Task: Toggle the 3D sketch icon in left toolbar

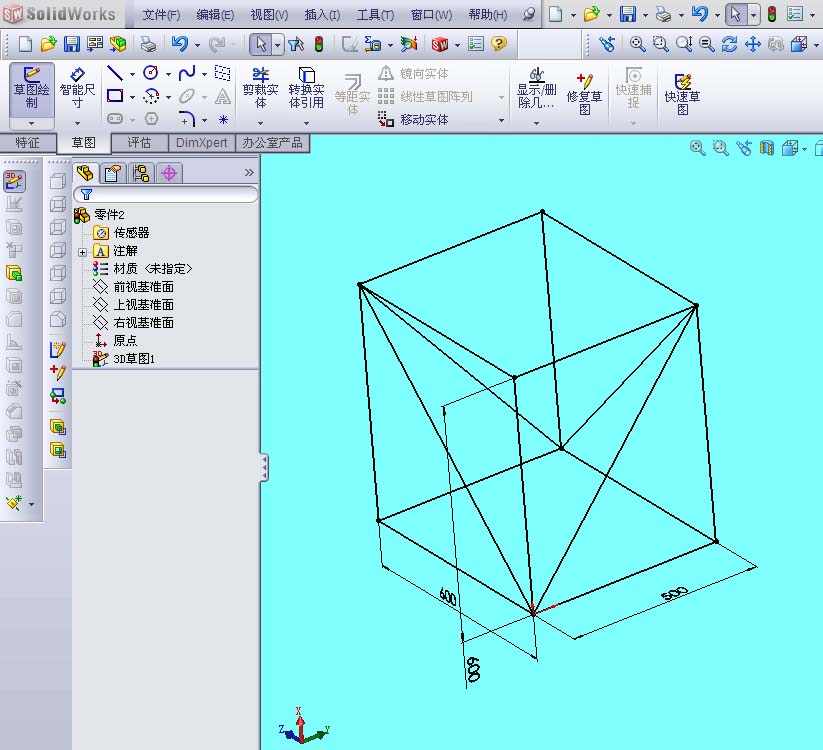Action: point(14,181)
